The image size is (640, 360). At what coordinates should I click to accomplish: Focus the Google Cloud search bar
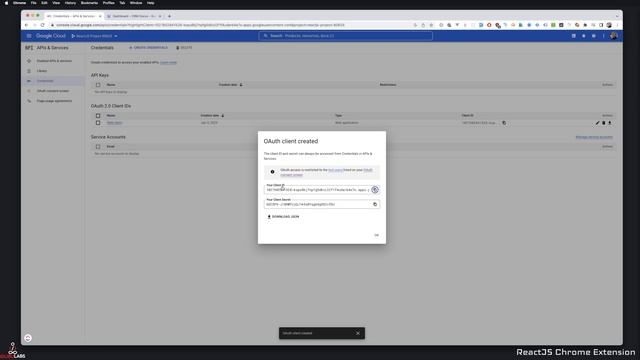coord(345,36)
